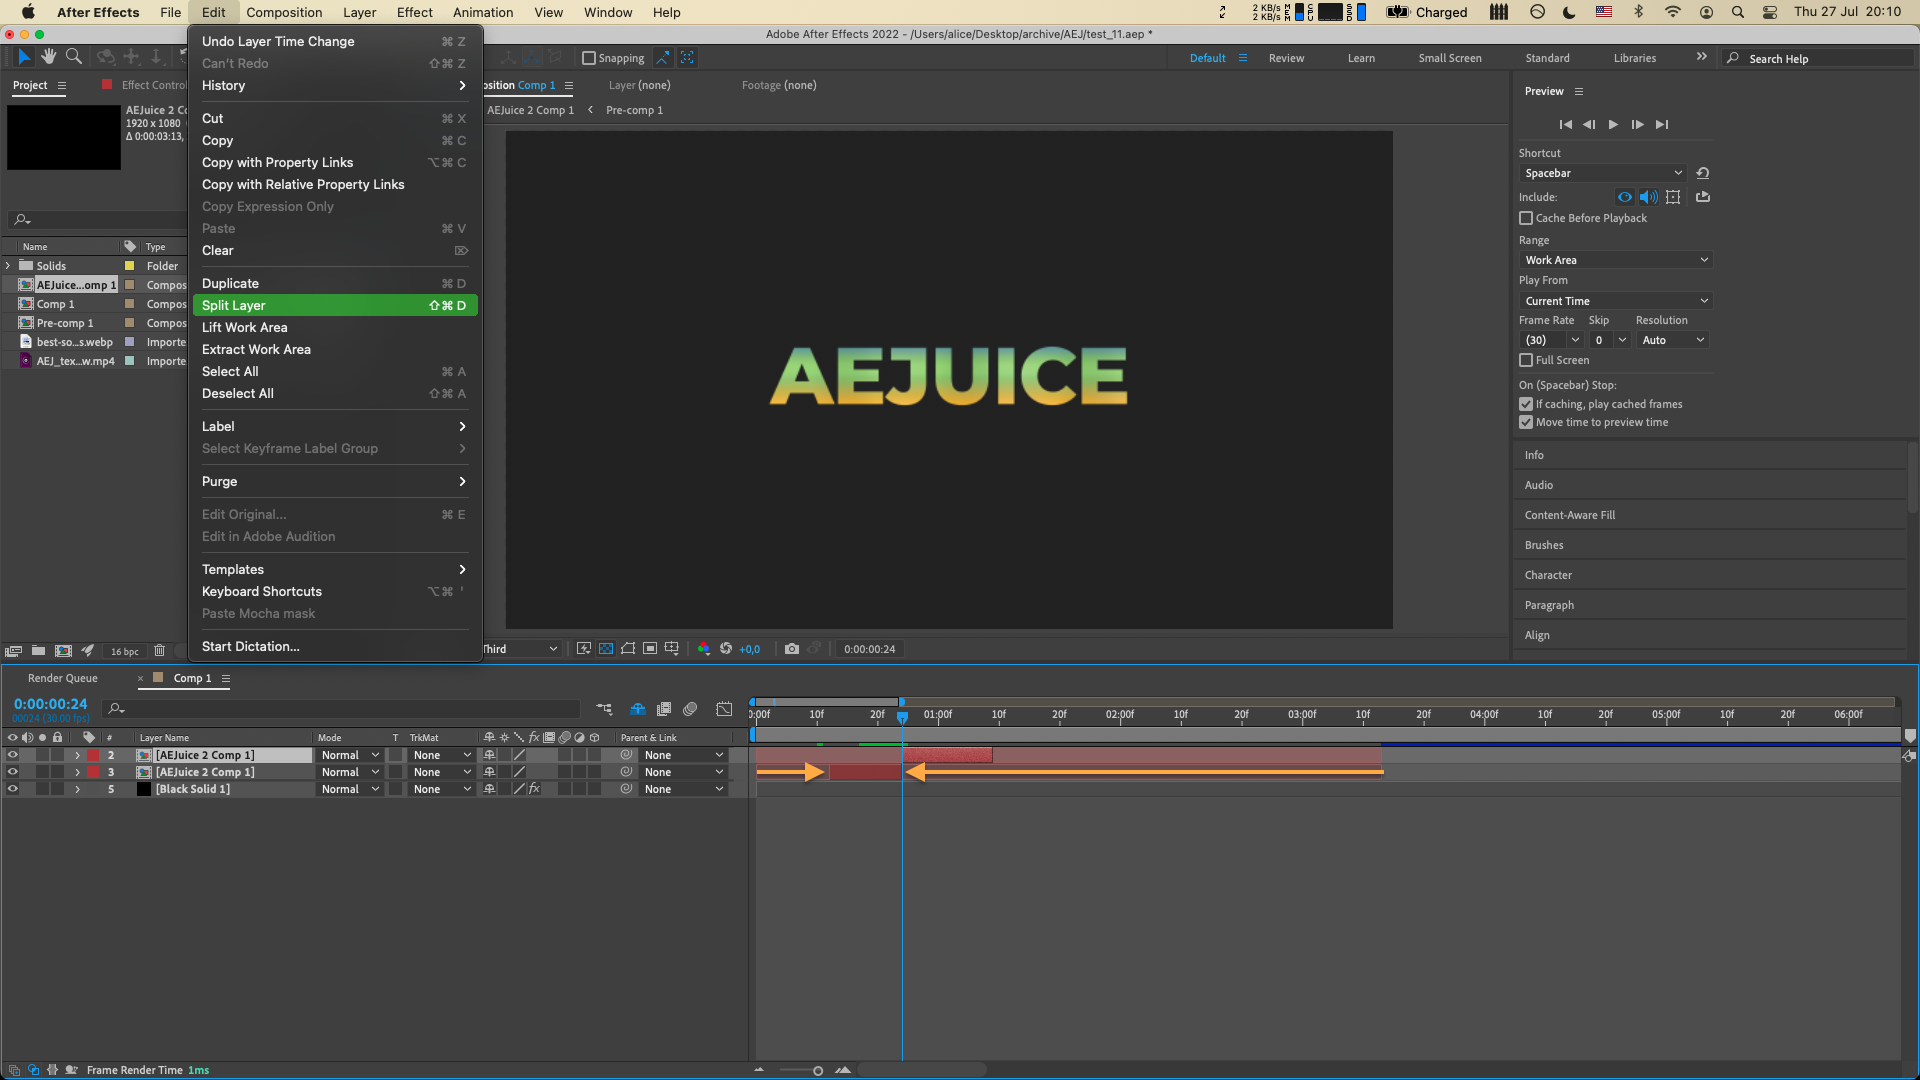Image resolution: width=1920 pixels, height=1080 pixels.
Task: Click the red label swatch of layer 2
Action: (94, 755)
